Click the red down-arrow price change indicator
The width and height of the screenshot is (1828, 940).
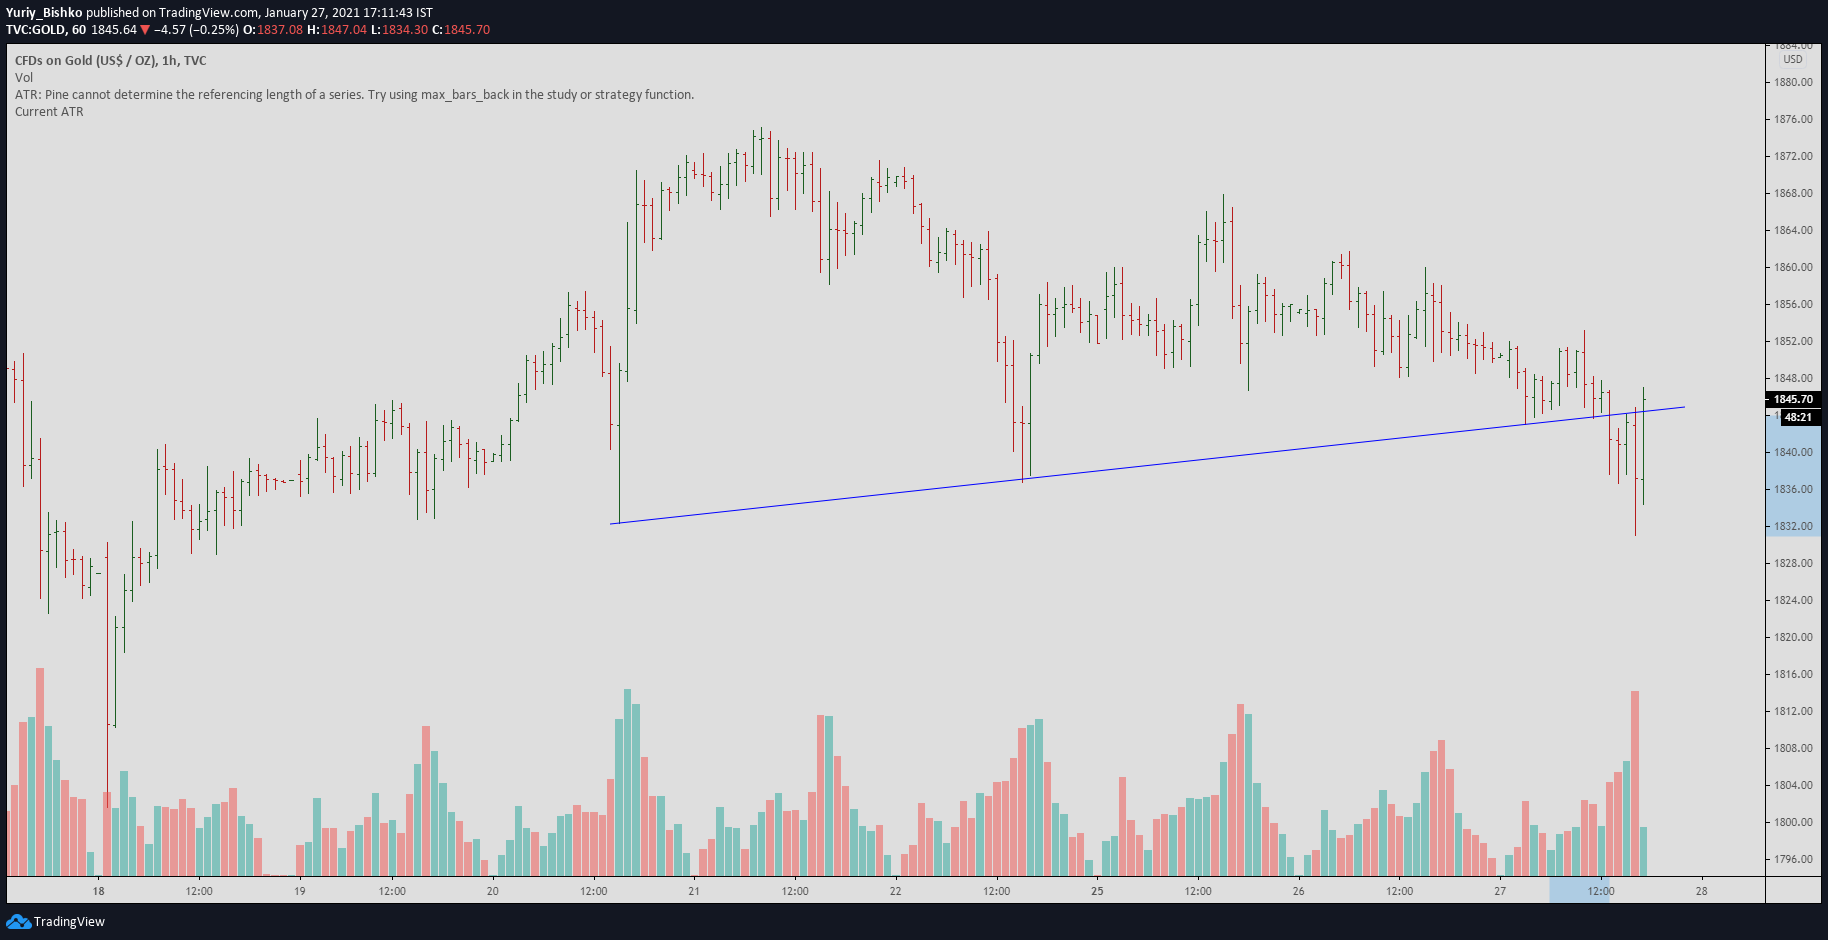[145, 30]
